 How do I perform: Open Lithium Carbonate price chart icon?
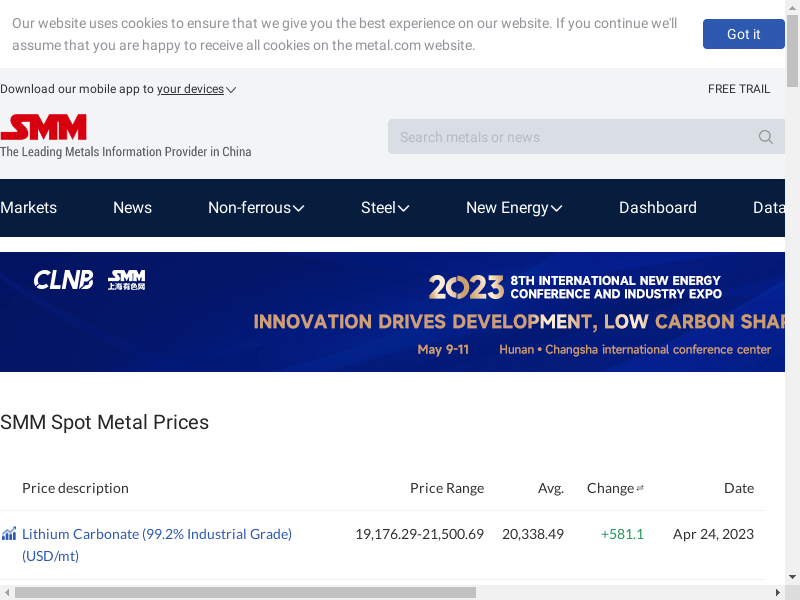point(9,534)
